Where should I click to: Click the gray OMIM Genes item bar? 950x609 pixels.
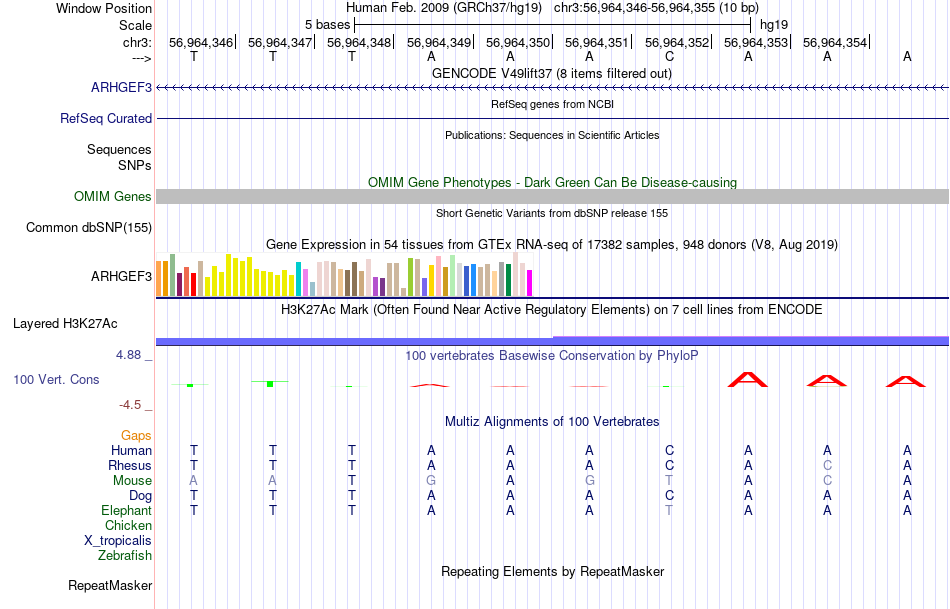click(x=553, y=196)
